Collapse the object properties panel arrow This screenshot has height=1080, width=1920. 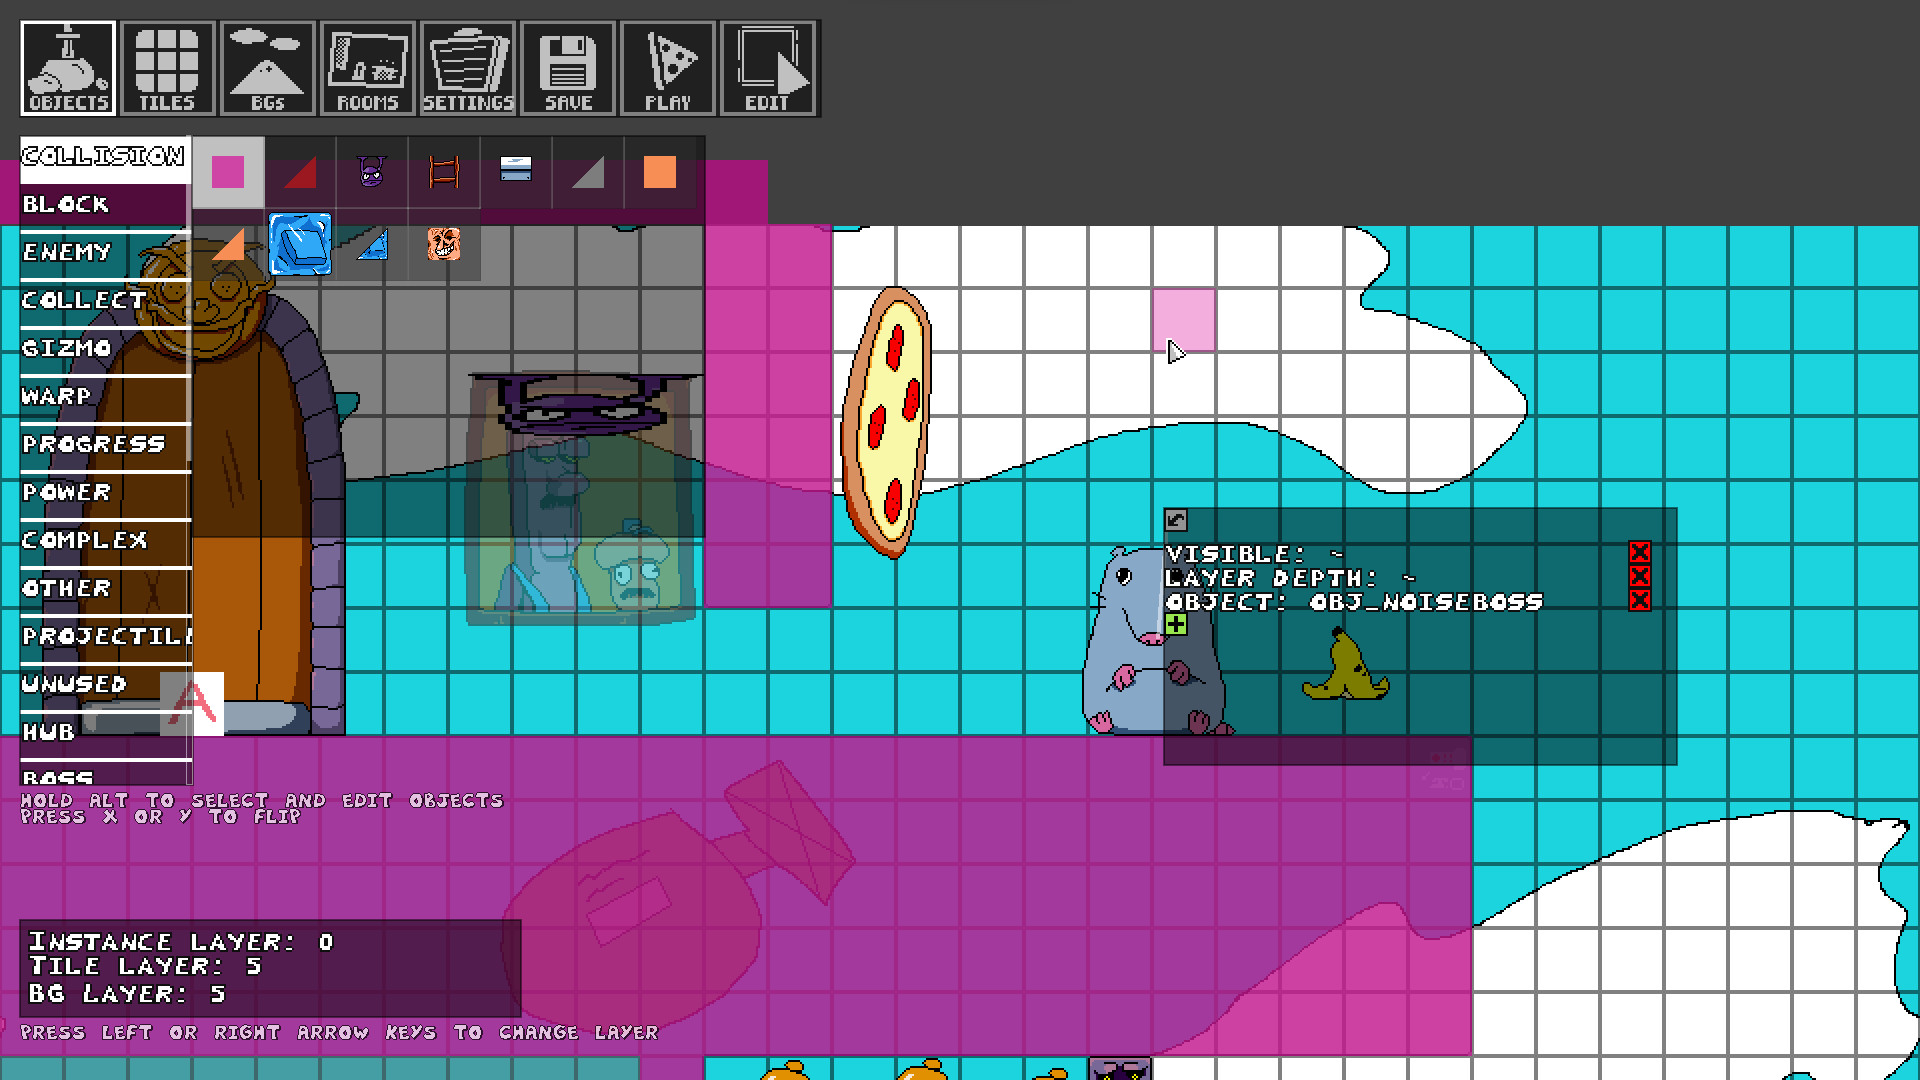(1176, 520)
